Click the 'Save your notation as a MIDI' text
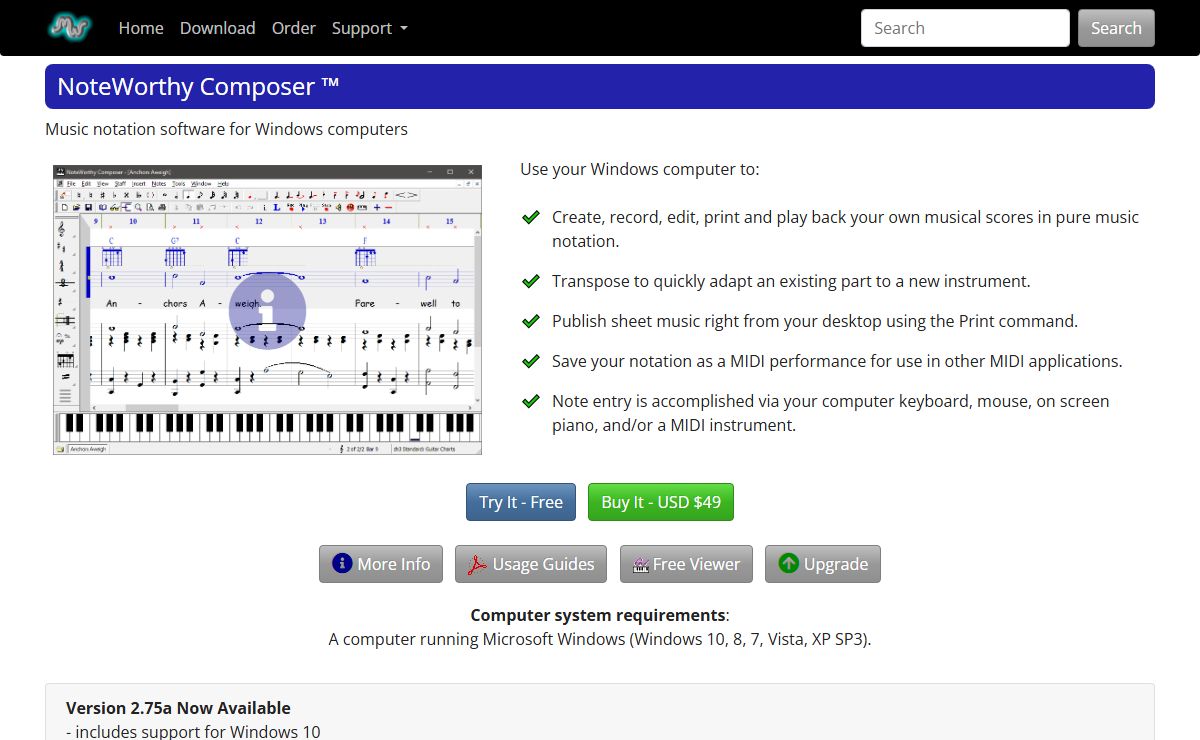The image size is (1200, 740). pyautogui.click(x=837, y=361)
